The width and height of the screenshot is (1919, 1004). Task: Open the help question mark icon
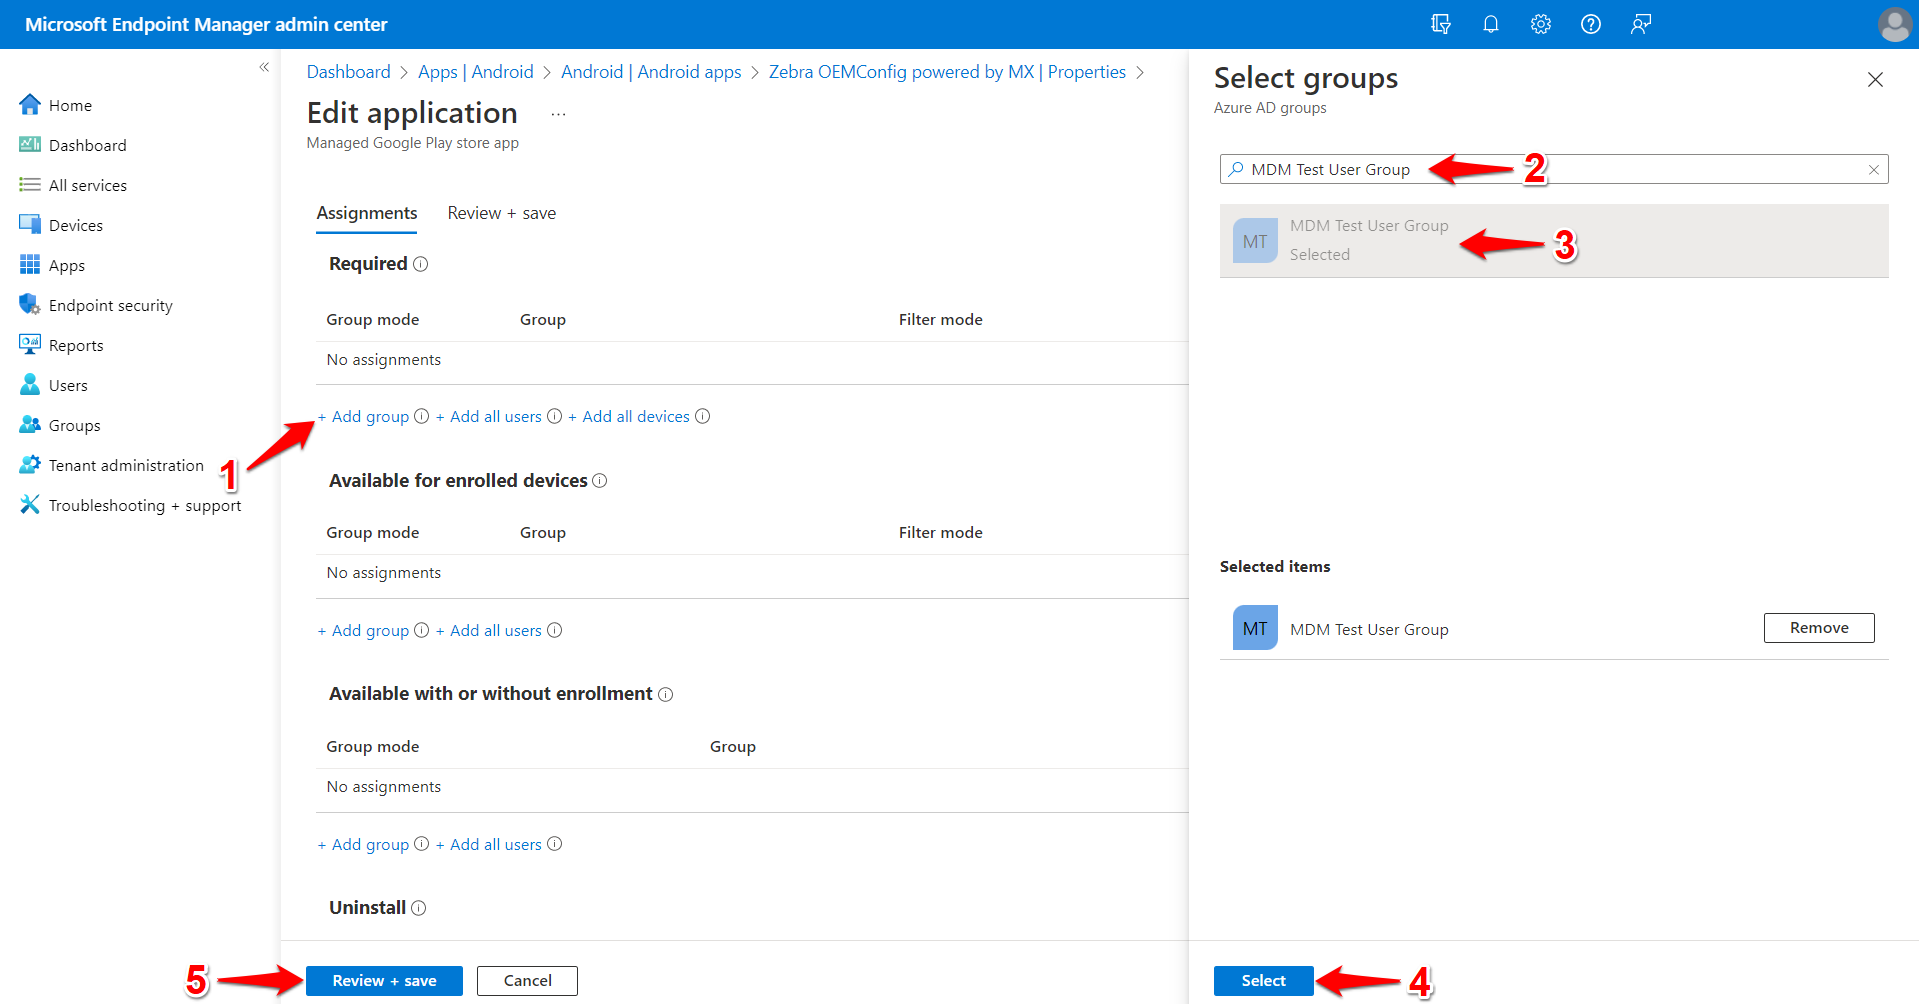click(1590, 24)
